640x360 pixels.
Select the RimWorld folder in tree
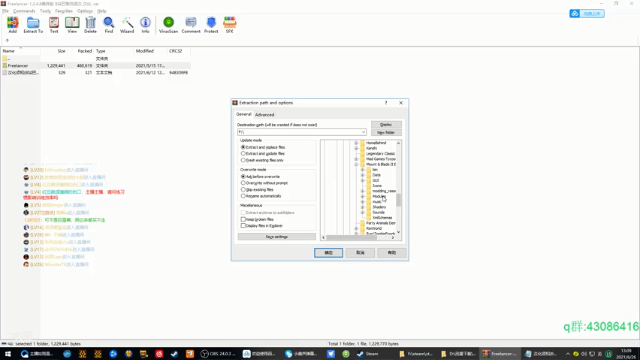click(374, 228)
